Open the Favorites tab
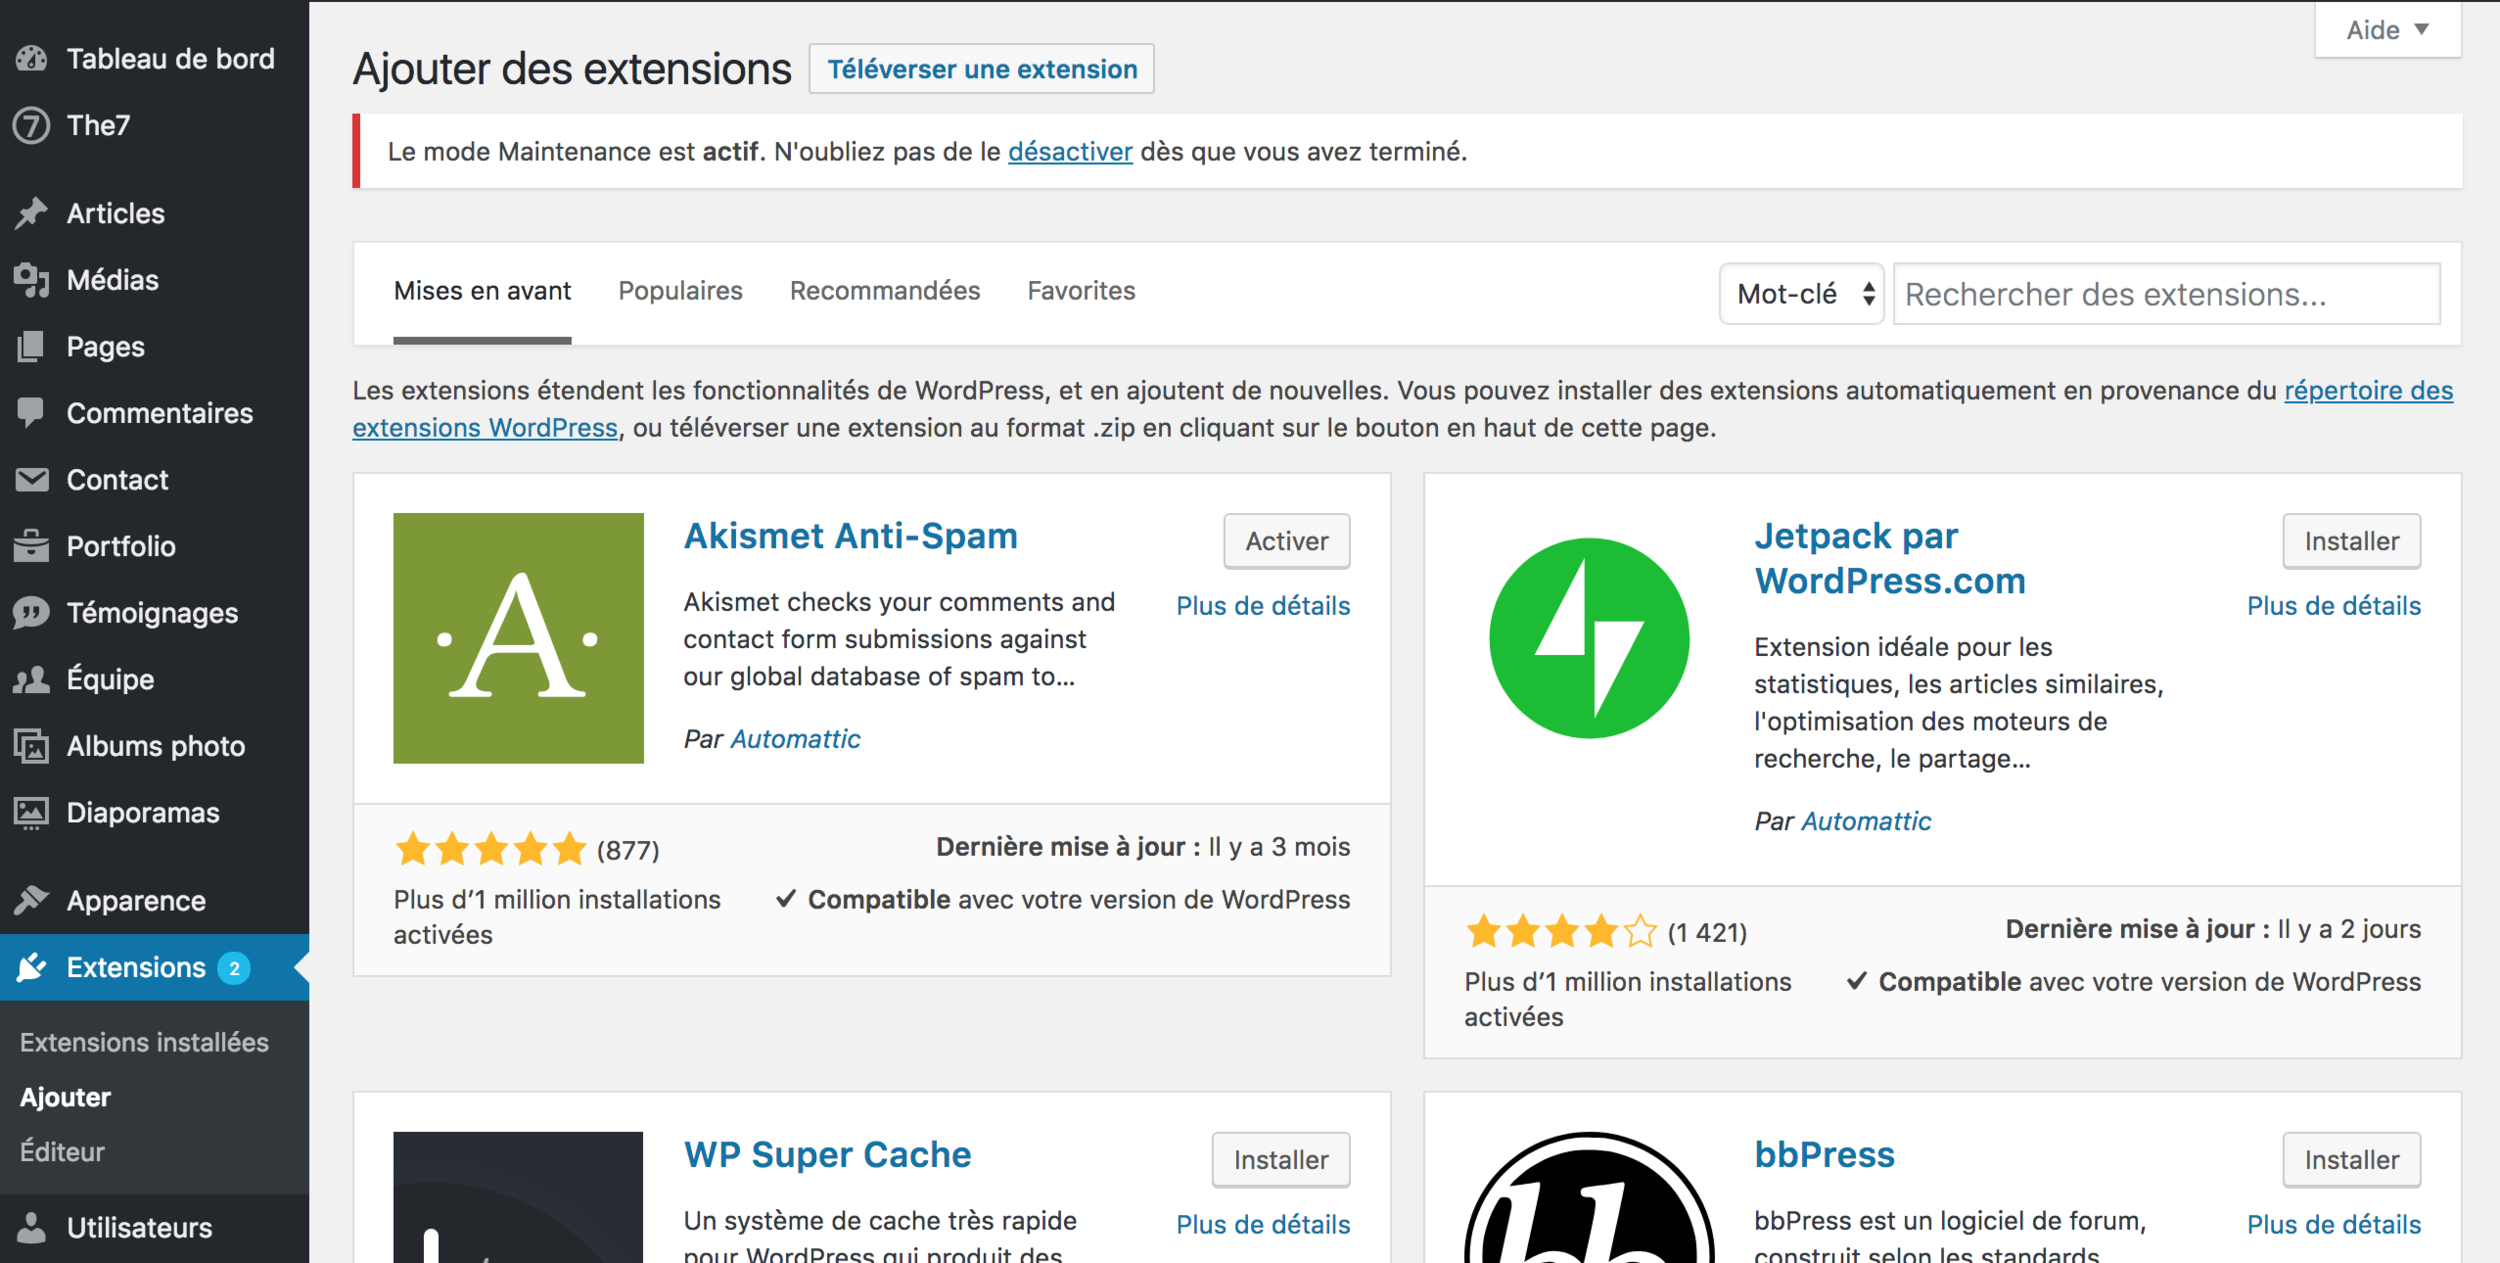 pyautogui.click(x=1081, y=291)
